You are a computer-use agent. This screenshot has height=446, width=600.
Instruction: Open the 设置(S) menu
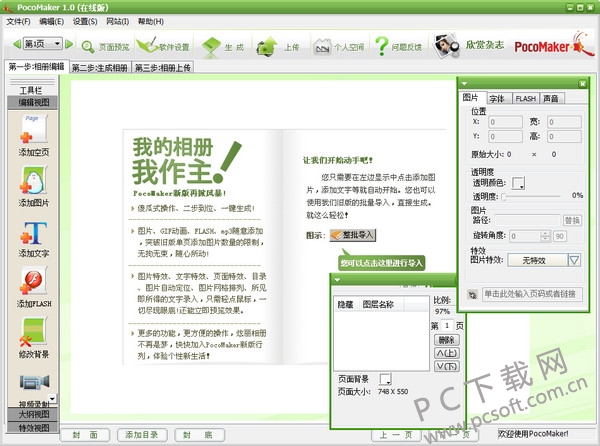(x=85, y=21)
